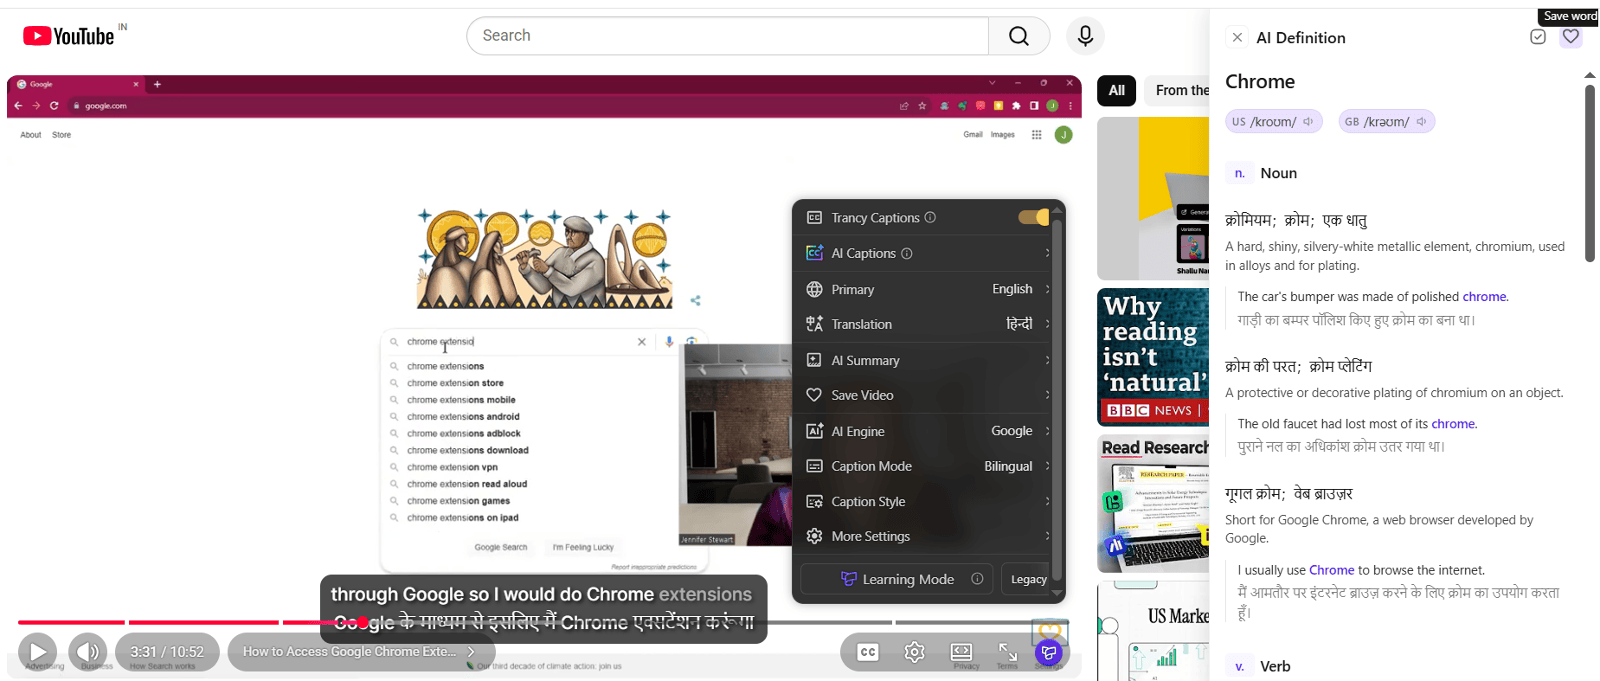Viewport: 1600px width, 681px height.
Task: Click the Caption Mode icon
Action: click(814, 466)
